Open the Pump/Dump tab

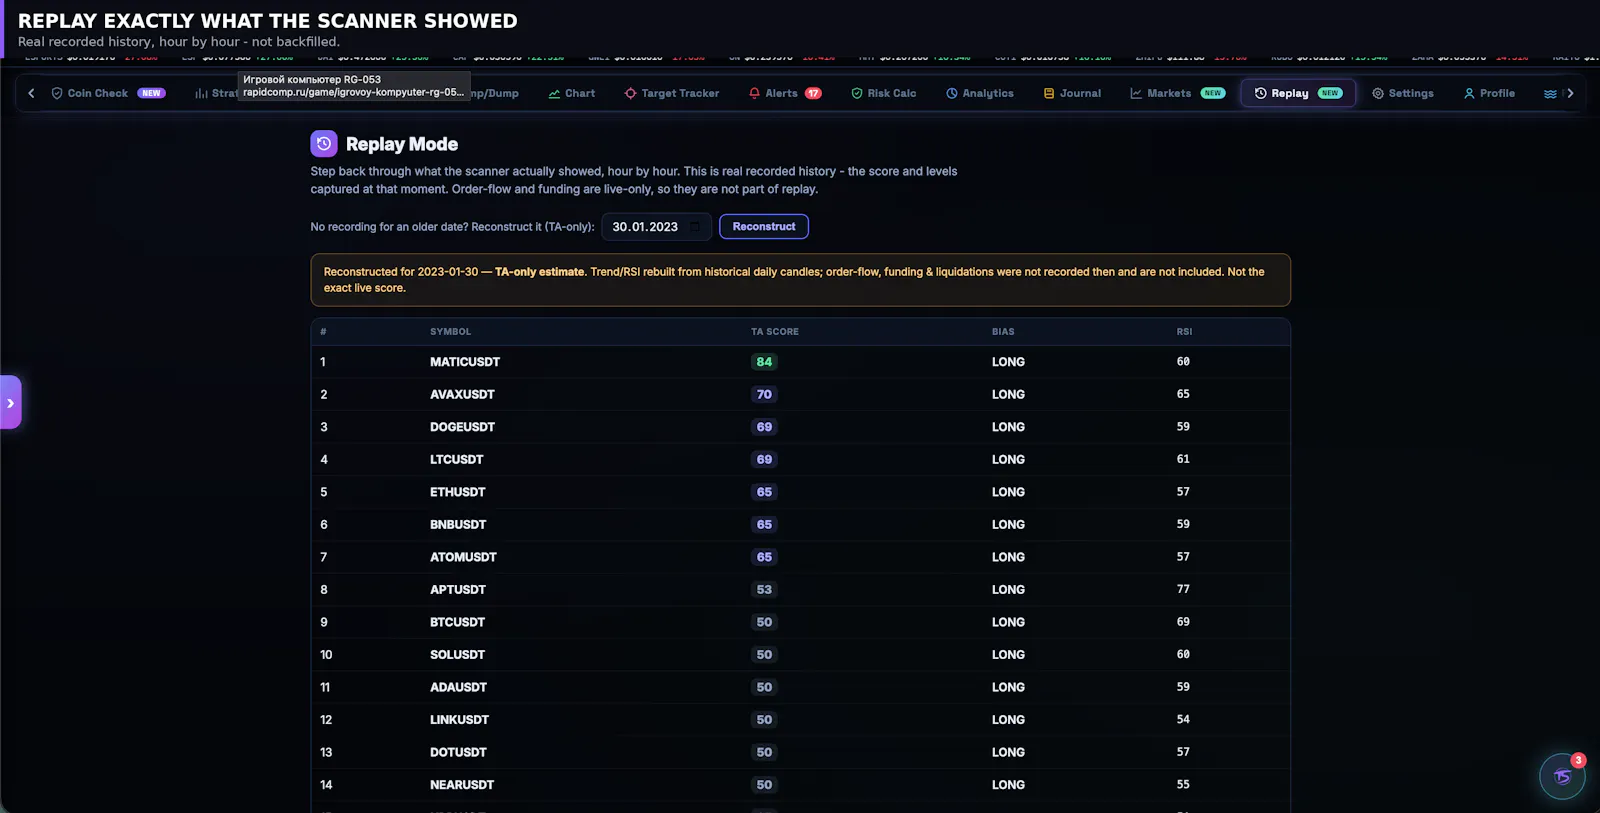coord(495,93)
